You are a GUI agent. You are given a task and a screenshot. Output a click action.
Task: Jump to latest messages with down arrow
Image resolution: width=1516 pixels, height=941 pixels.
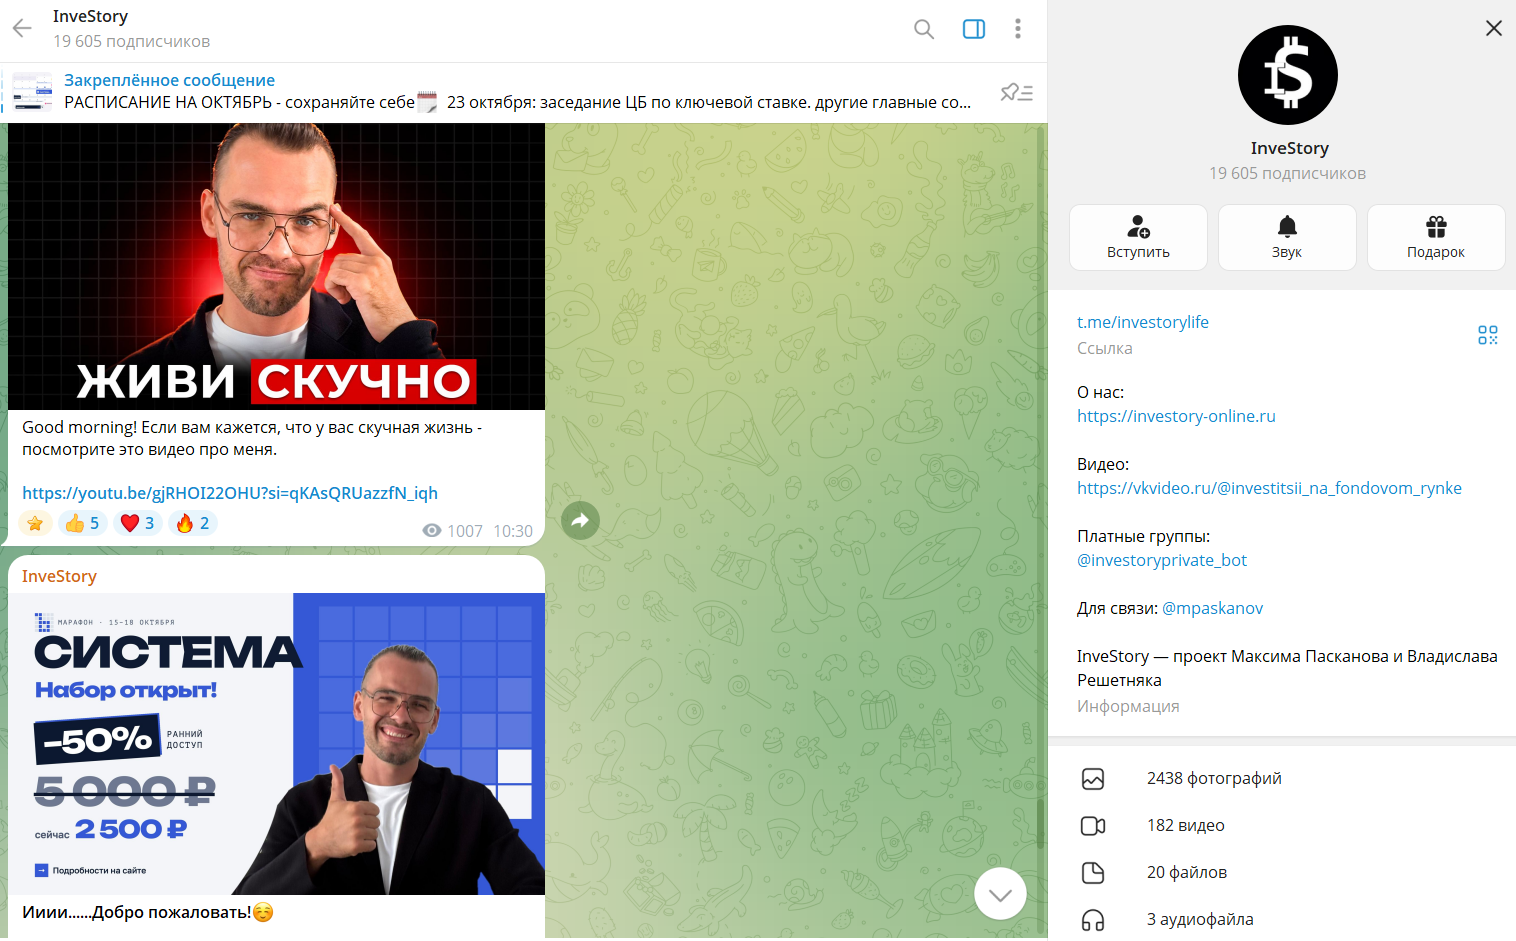pos(1000,894)
